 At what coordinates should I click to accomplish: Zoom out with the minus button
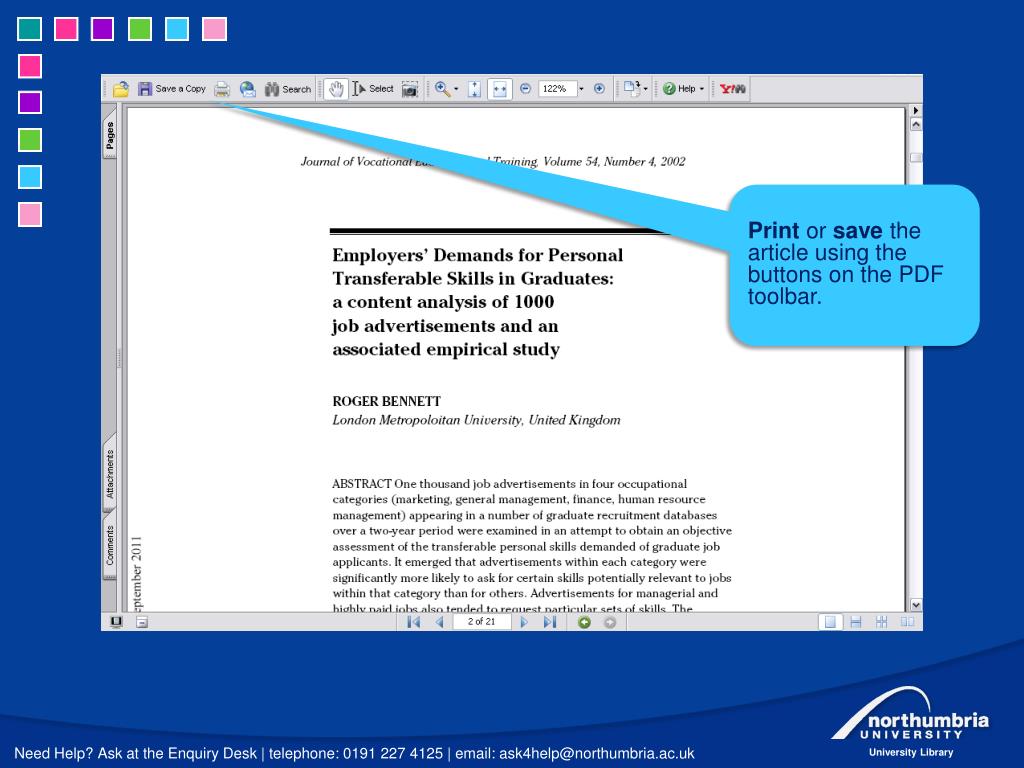(525, 88)
